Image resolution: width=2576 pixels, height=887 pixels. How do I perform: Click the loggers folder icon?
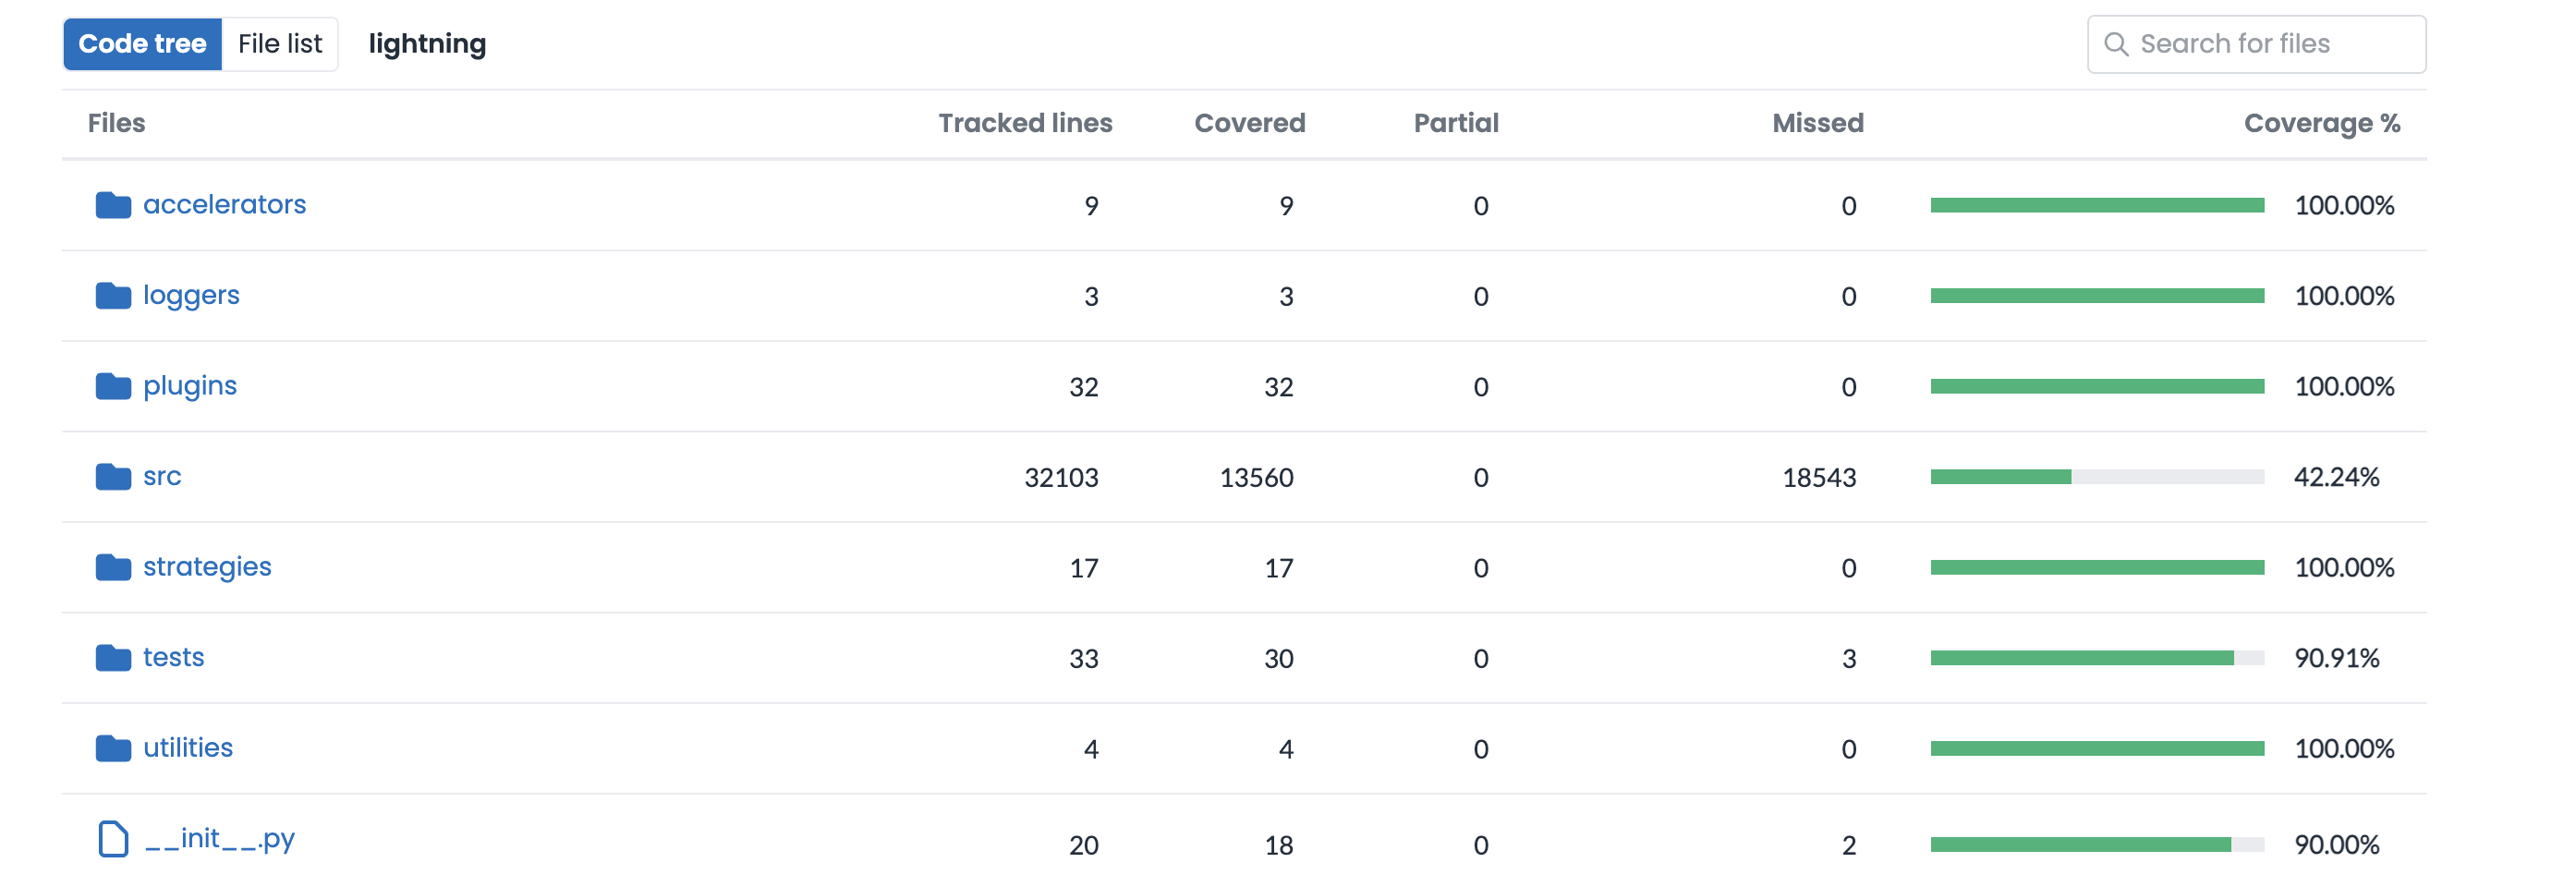pos(113,295)
